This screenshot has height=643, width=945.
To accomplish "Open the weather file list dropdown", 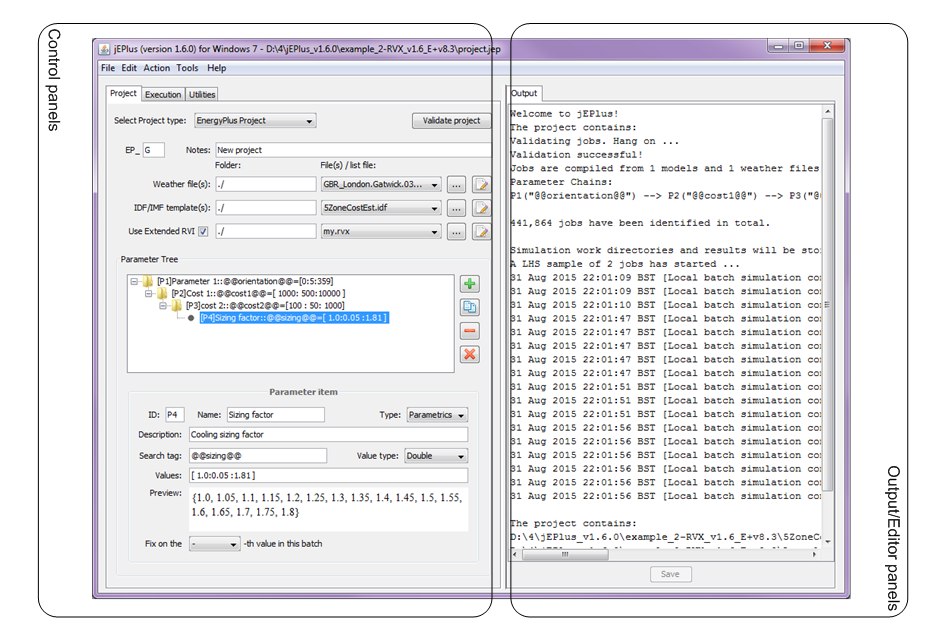I will click(x=381, y=184).
